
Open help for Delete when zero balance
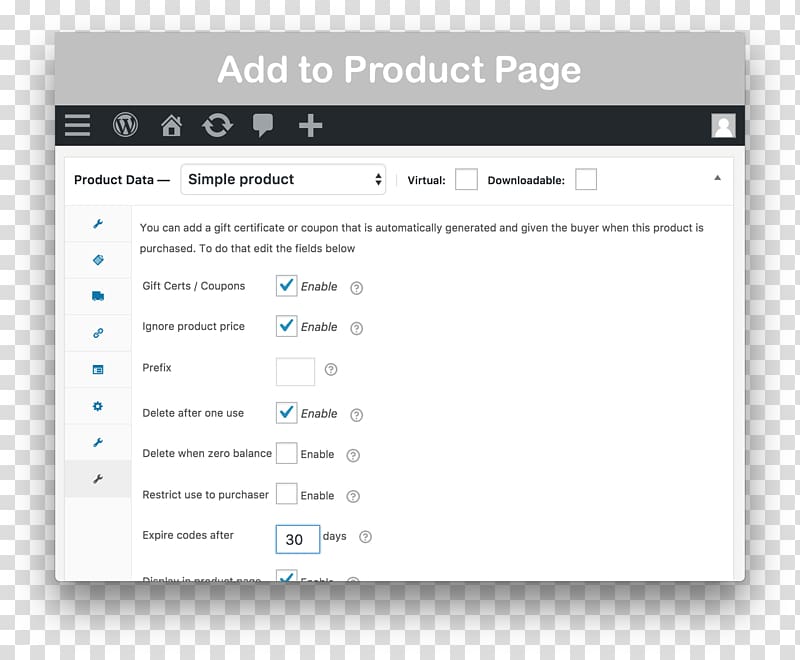click(353, 455)
